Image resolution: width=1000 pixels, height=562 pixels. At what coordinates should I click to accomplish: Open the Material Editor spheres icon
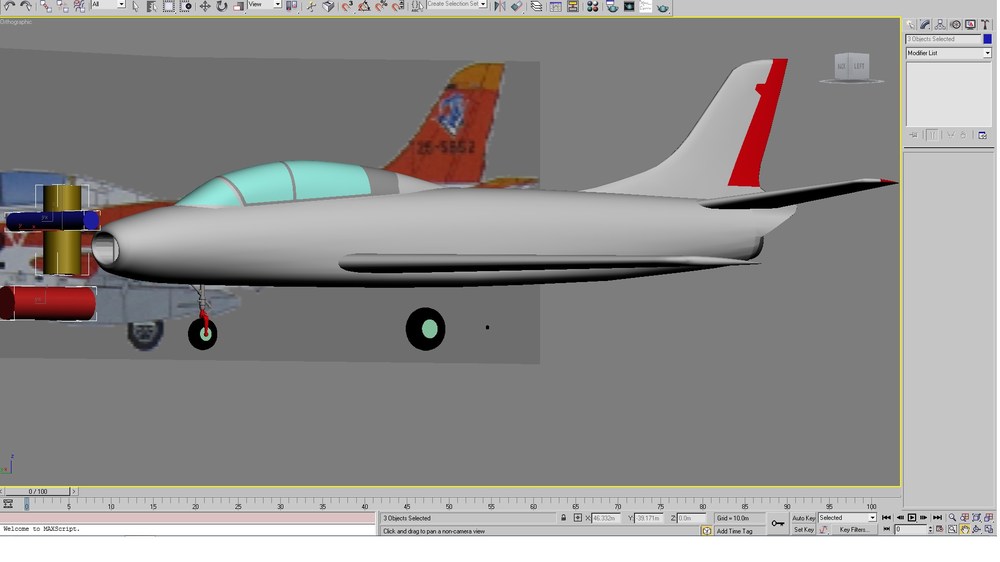(592, 6)
